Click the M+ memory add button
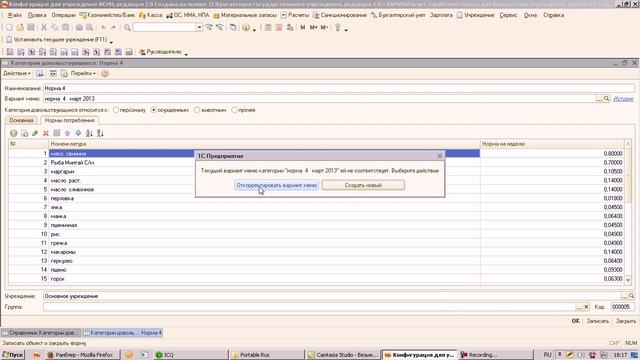 tap(313, 27)
